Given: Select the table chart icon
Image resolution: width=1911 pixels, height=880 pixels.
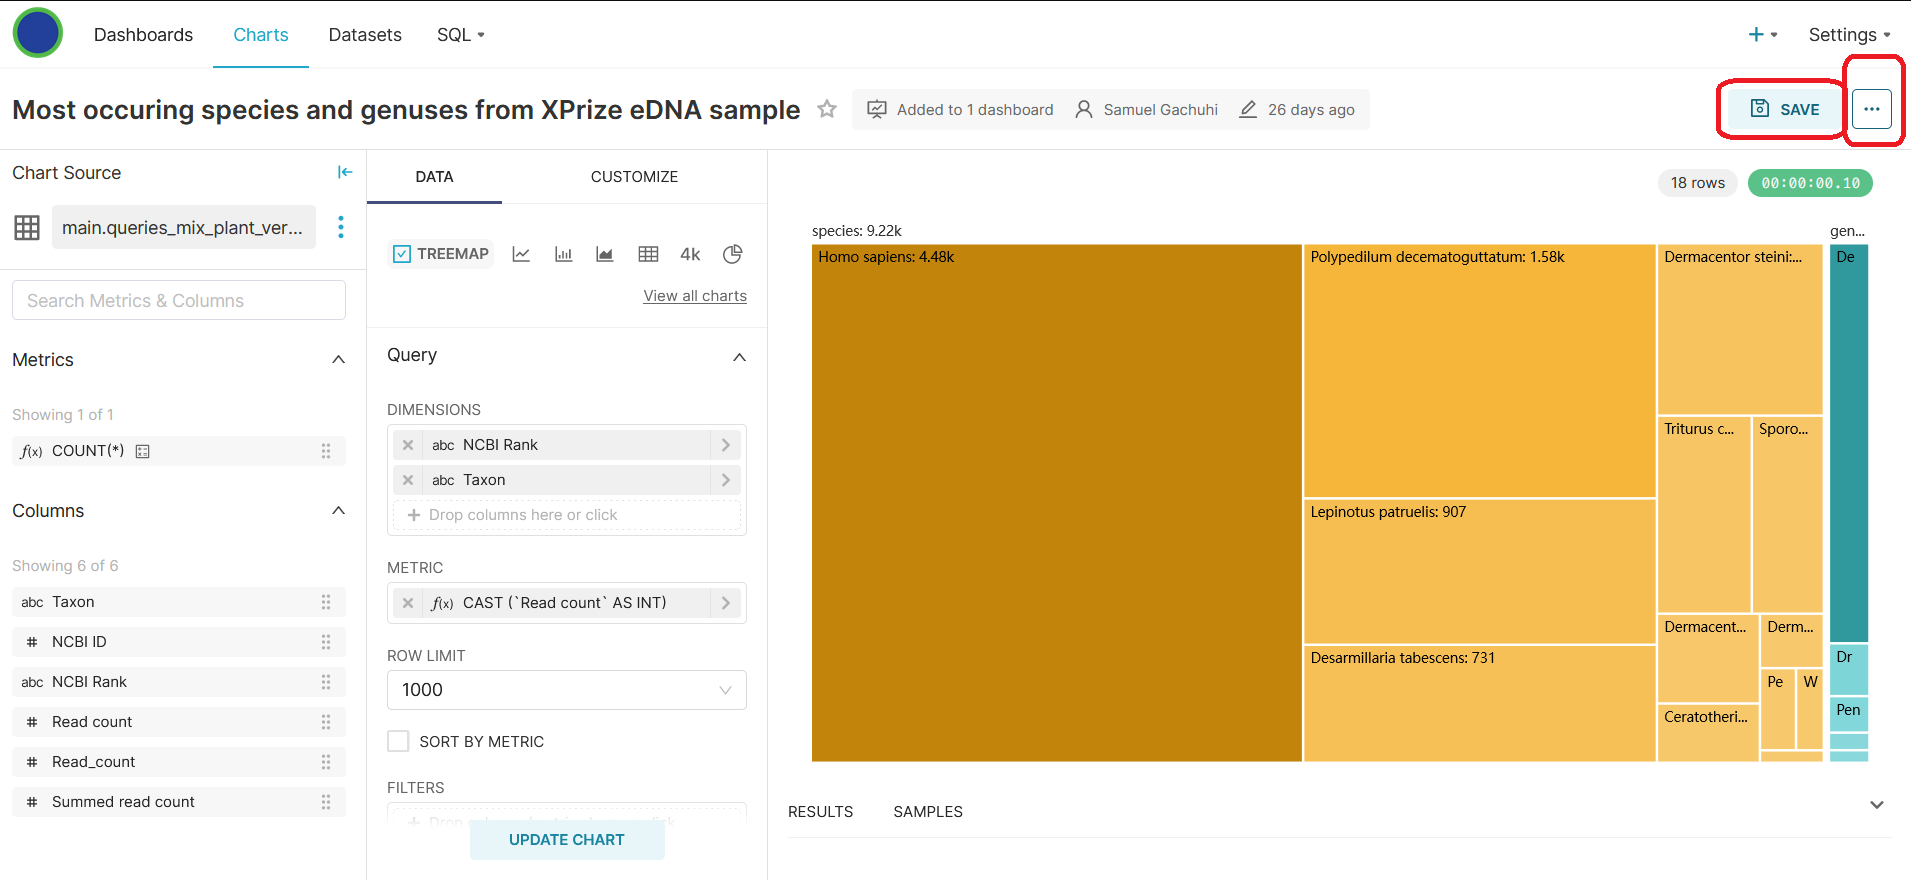Looking at the screenshot, I should [x=648, y=254].
